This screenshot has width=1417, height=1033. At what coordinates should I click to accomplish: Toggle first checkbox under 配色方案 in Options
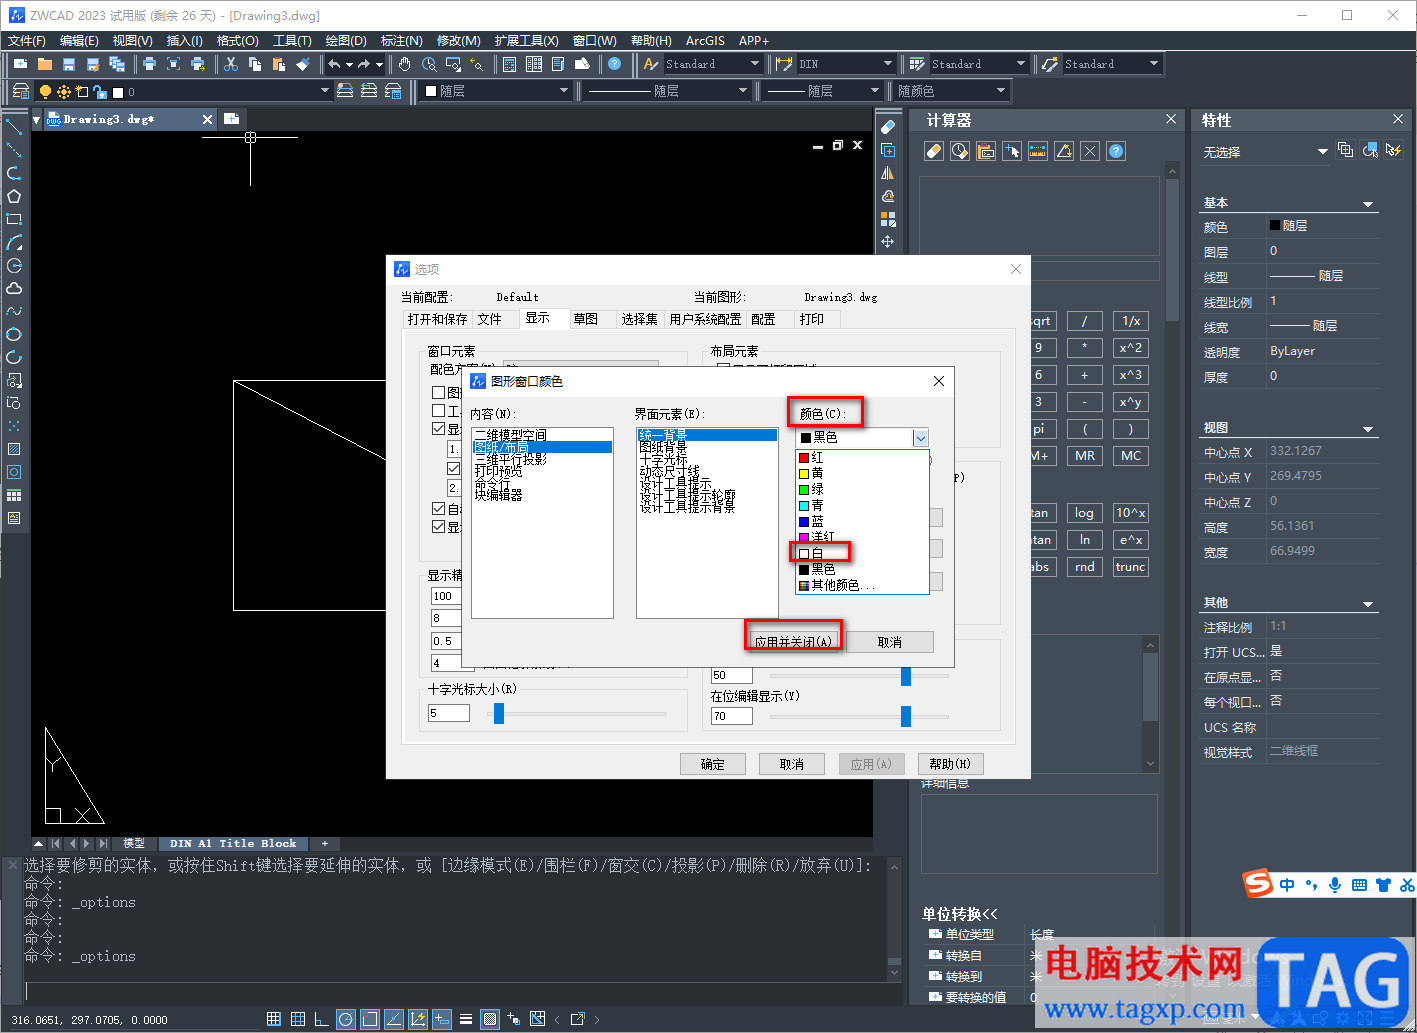pyautogui.click(x=438, y=392)
